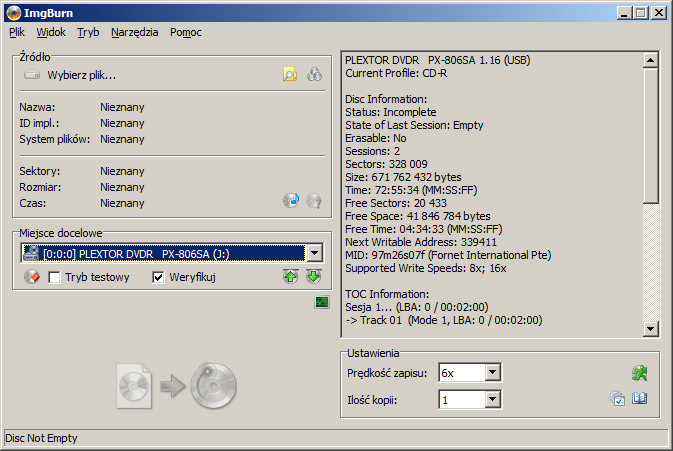Open the create CUE file music-disc icon
This screenshot has height=451, width=673.
(291, 200)
